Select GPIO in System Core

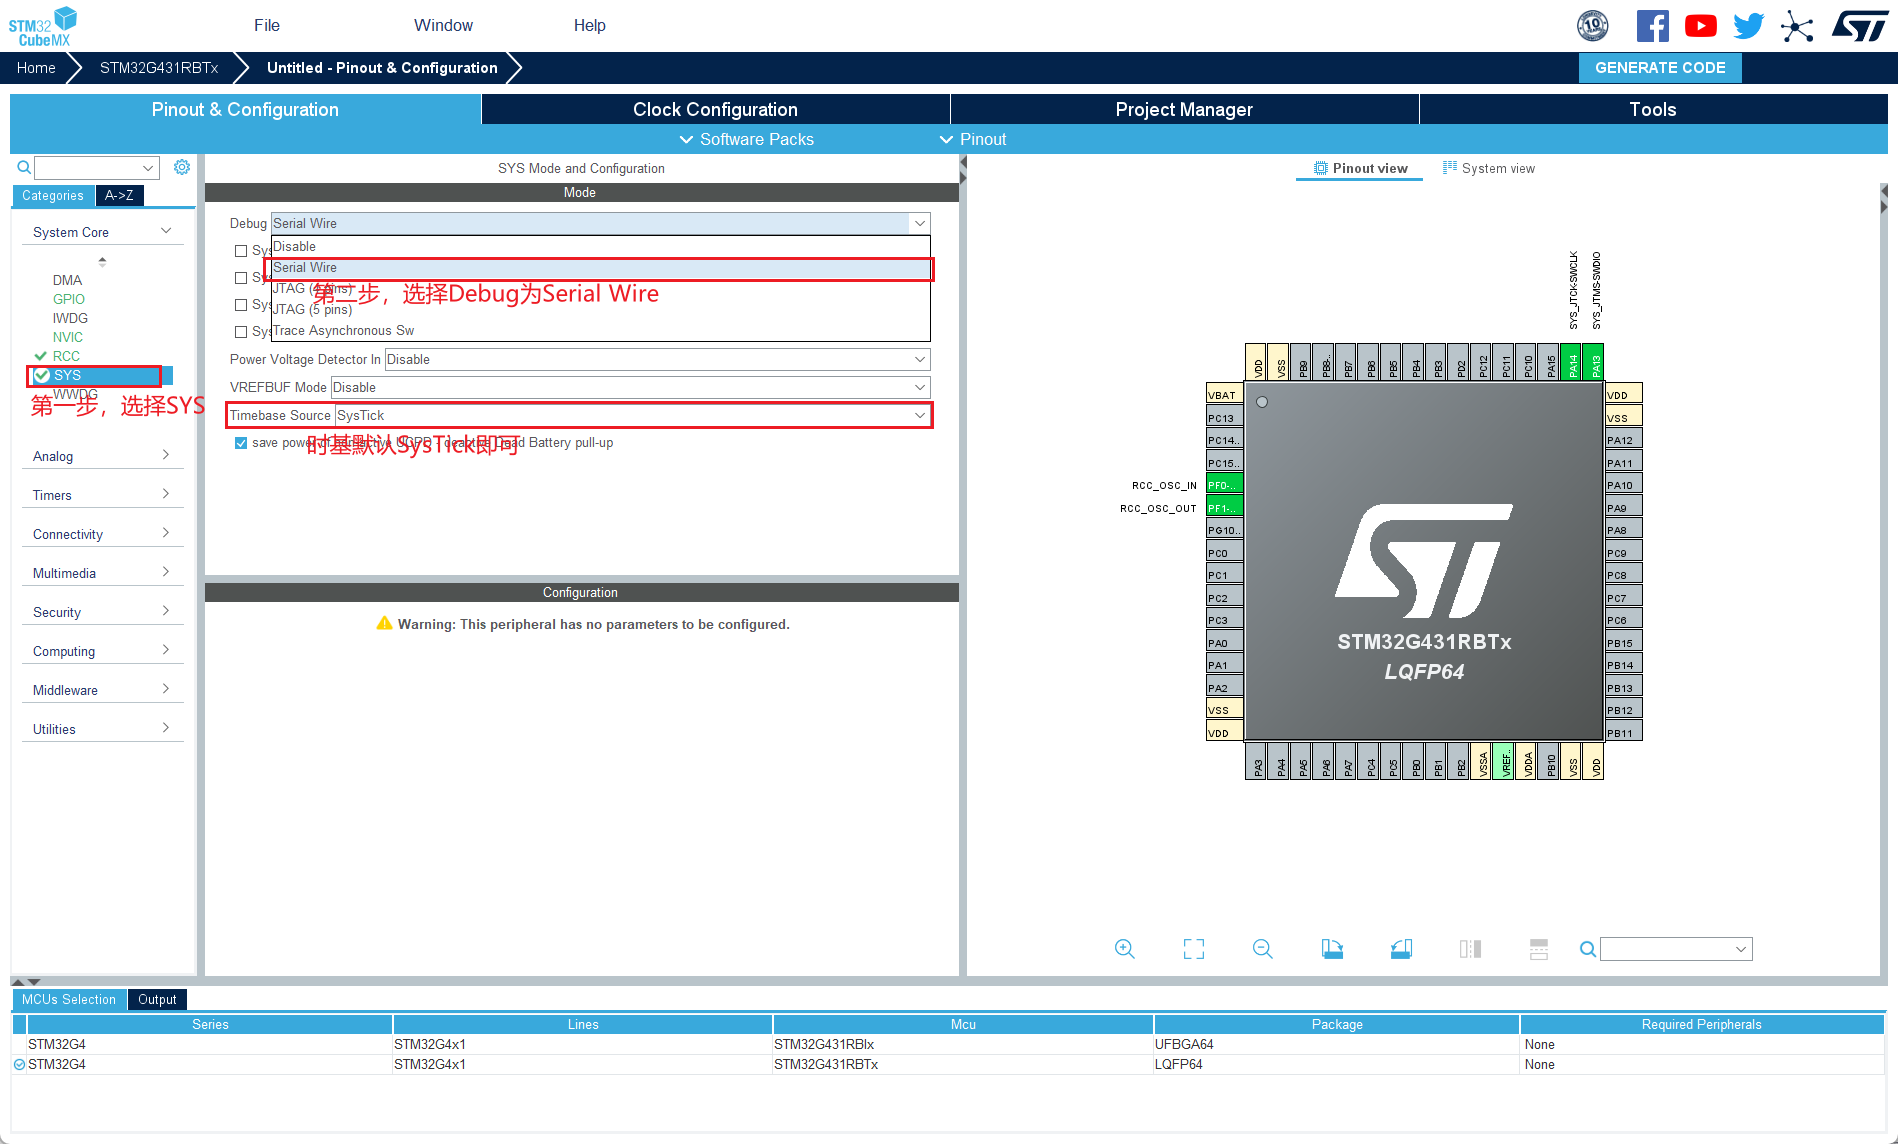click(69, 299)
